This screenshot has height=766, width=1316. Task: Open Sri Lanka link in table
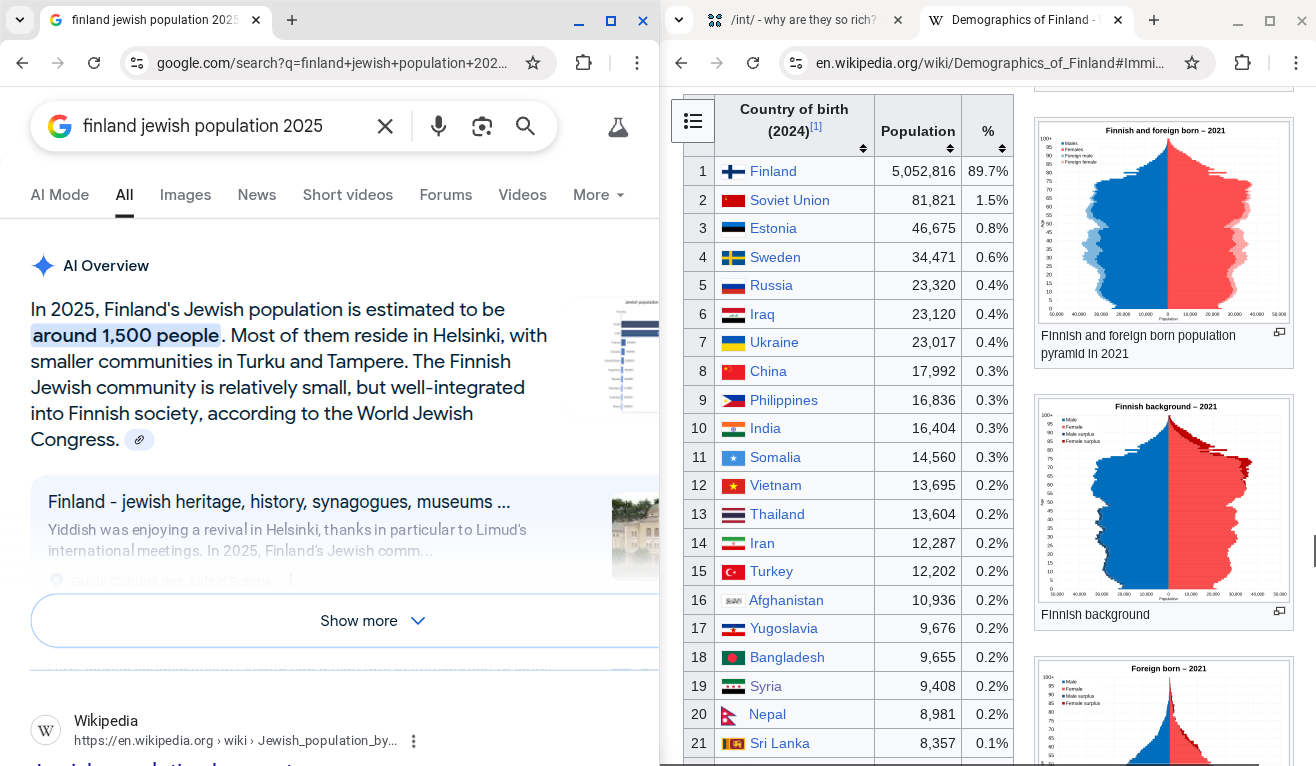pyautogui.click(x=780, y=743)
